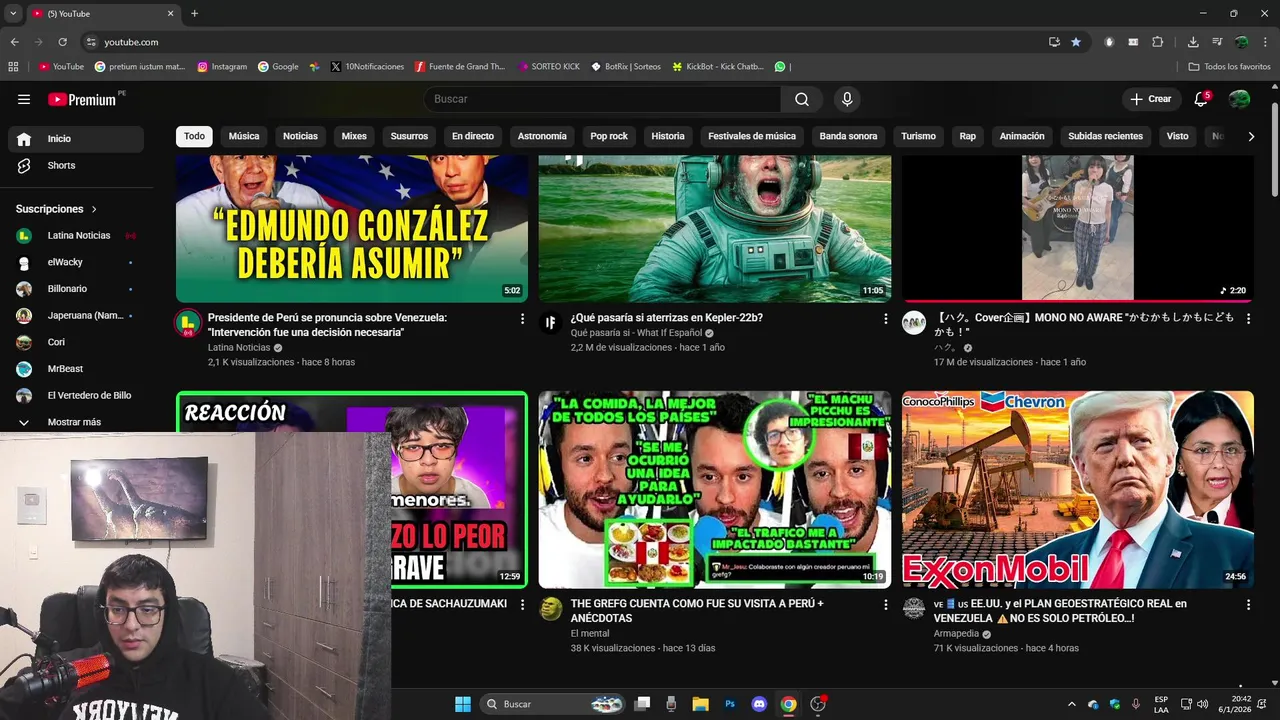Open the ¿Qué pasaría si aterrizas en Kepler-22b? title
Screen dimensions: 1280x720
(x=667, y=318)
